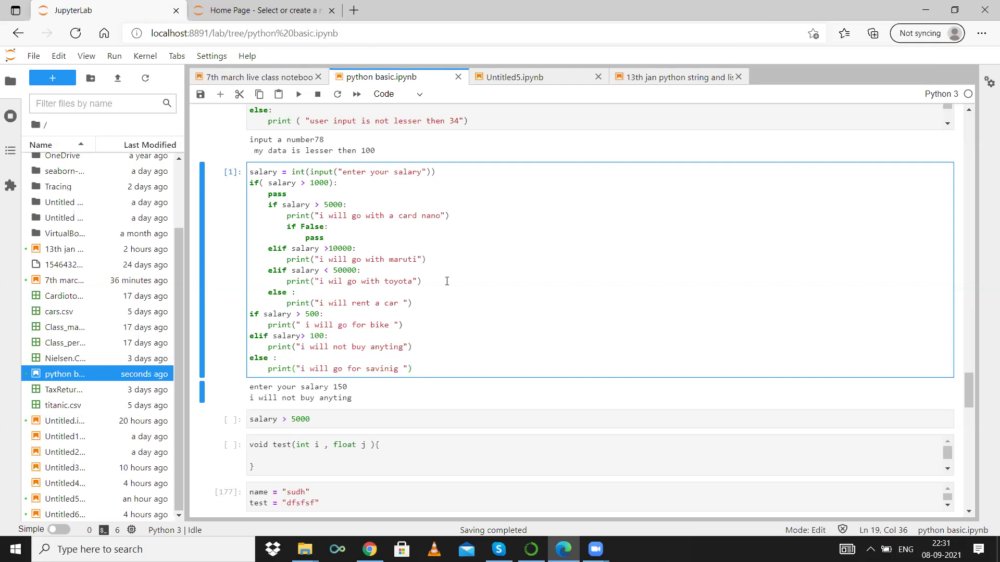Viewport: 1000px width, 562px height.
Task: Upload files icon in file browser
Action: point(117,78)
